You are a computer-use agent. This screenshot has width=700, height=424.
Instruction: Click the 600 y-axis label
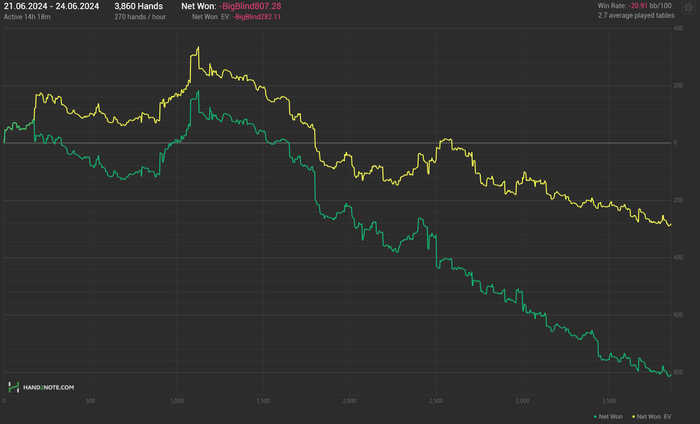point(678,315)
